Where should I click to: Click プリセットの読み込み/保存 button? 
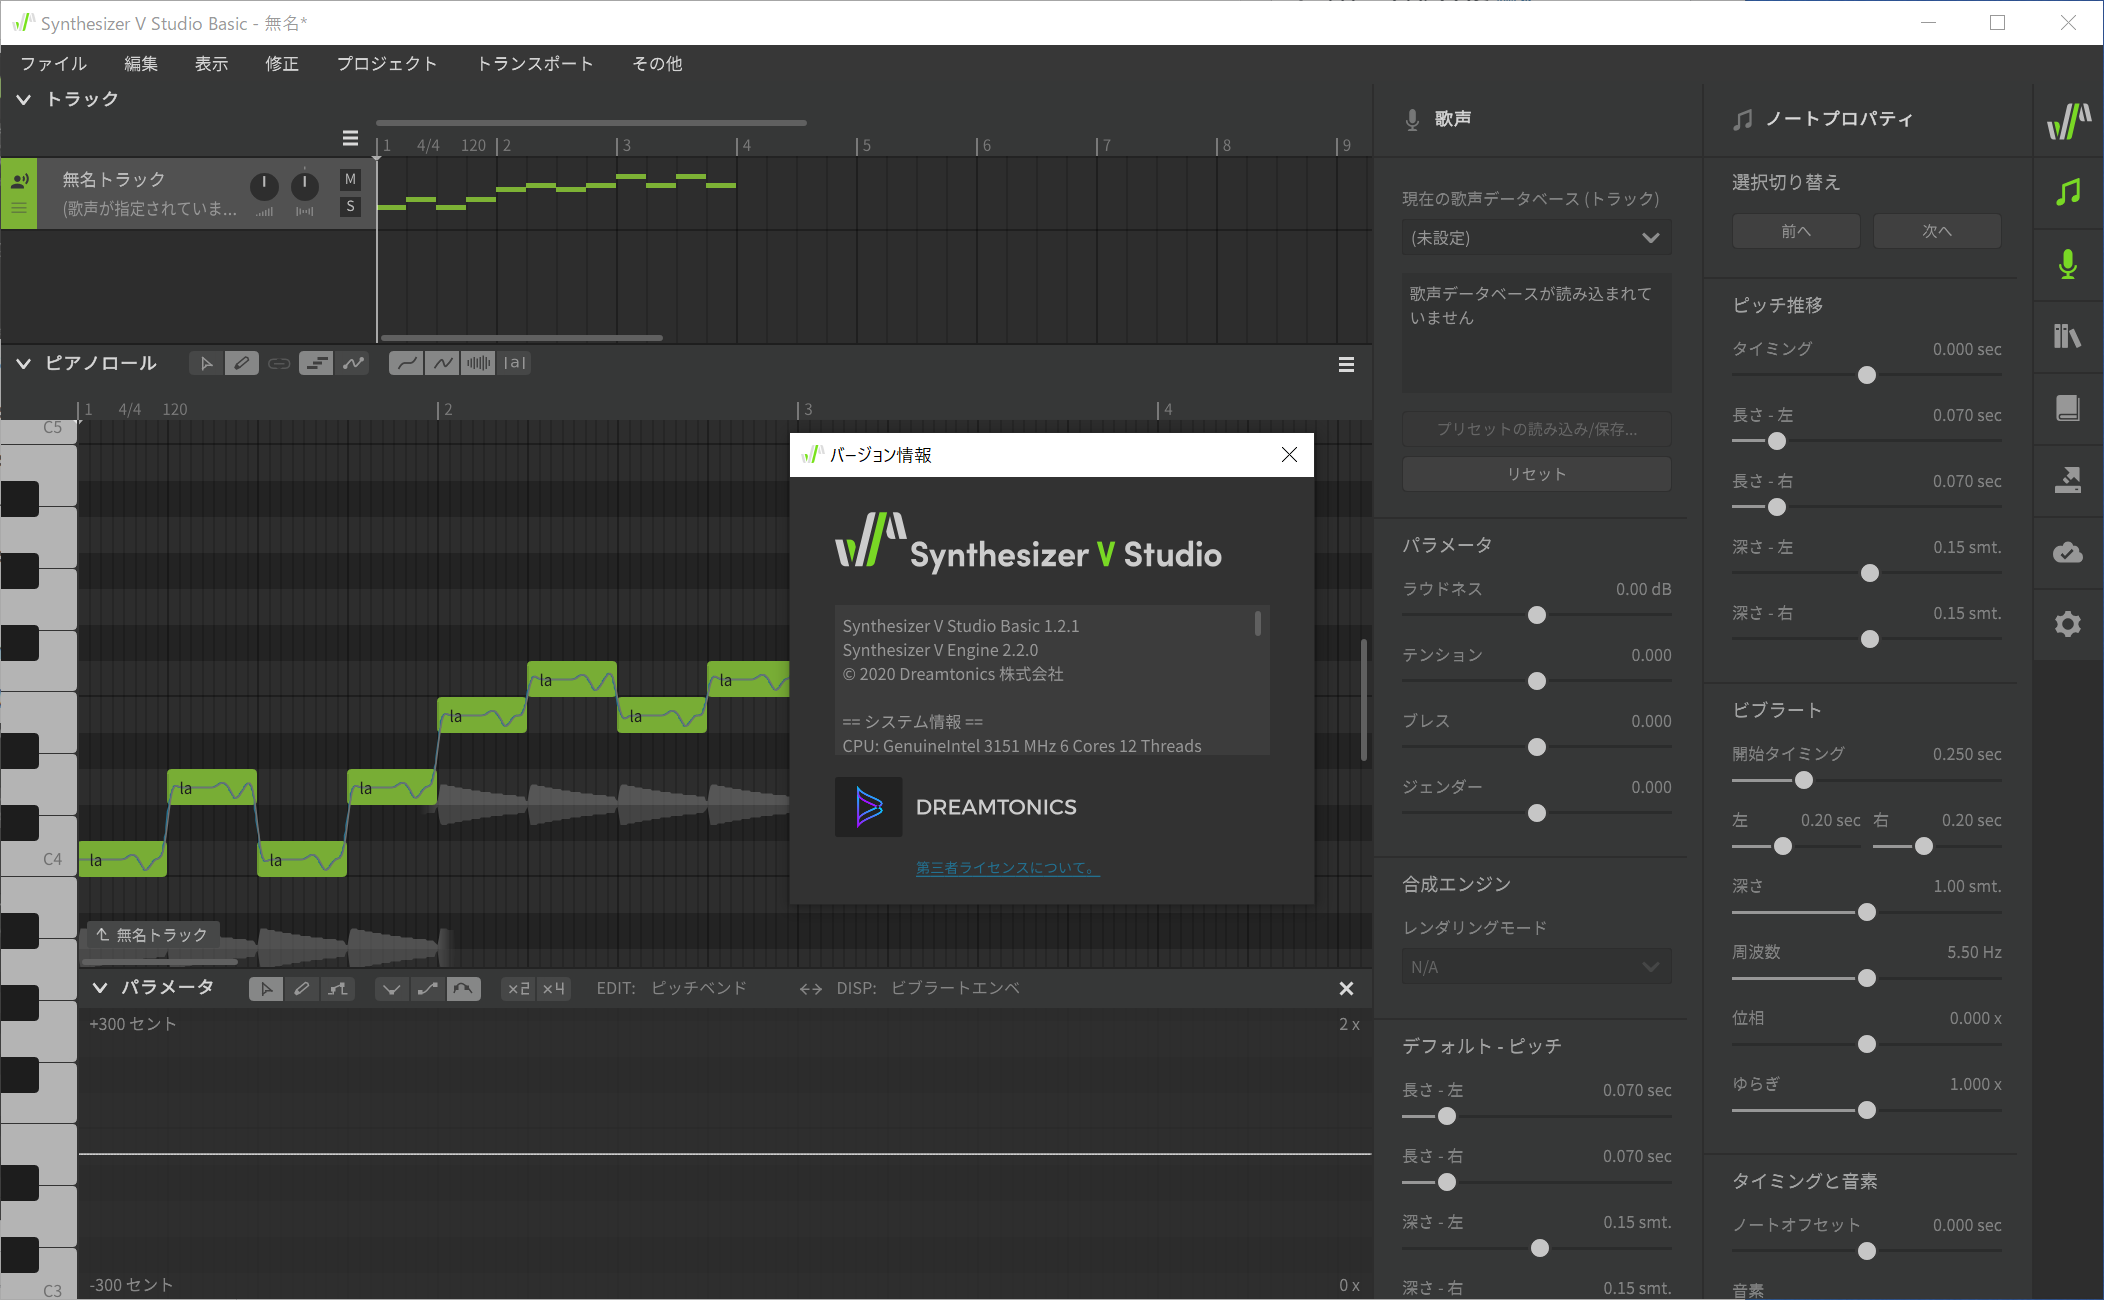[x=1536, y=429]
